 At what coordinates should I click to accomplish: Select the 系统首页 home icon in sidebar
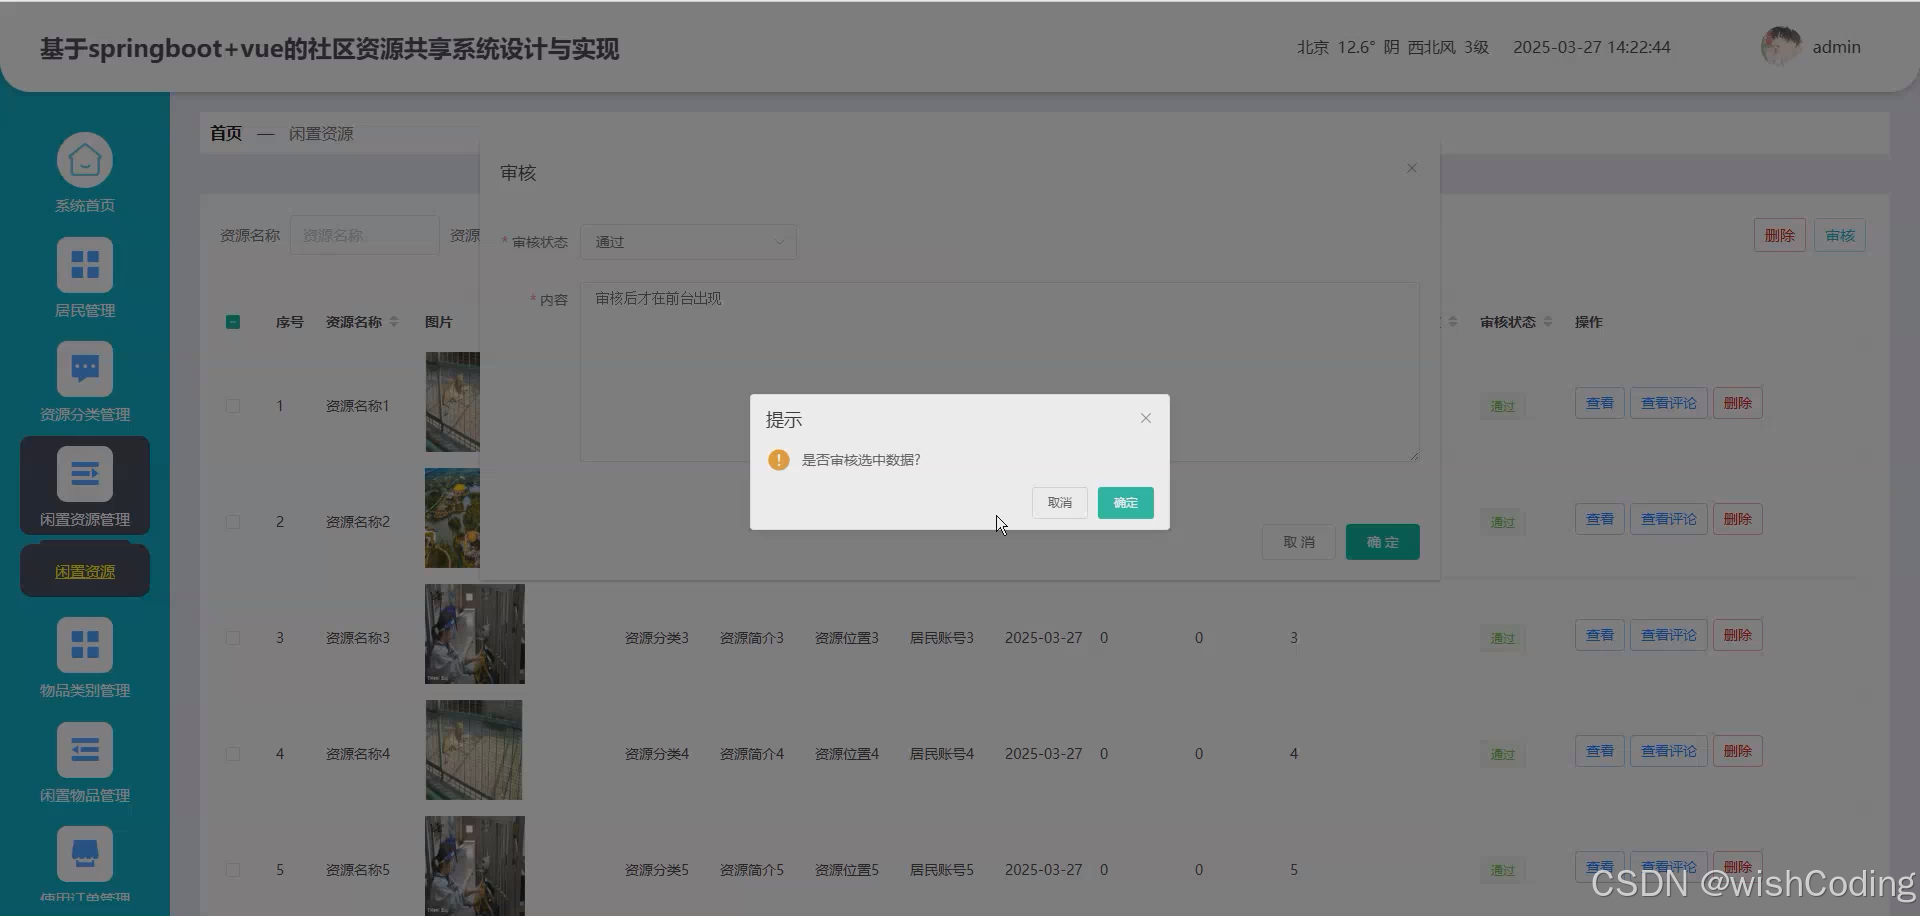[84, 158]
